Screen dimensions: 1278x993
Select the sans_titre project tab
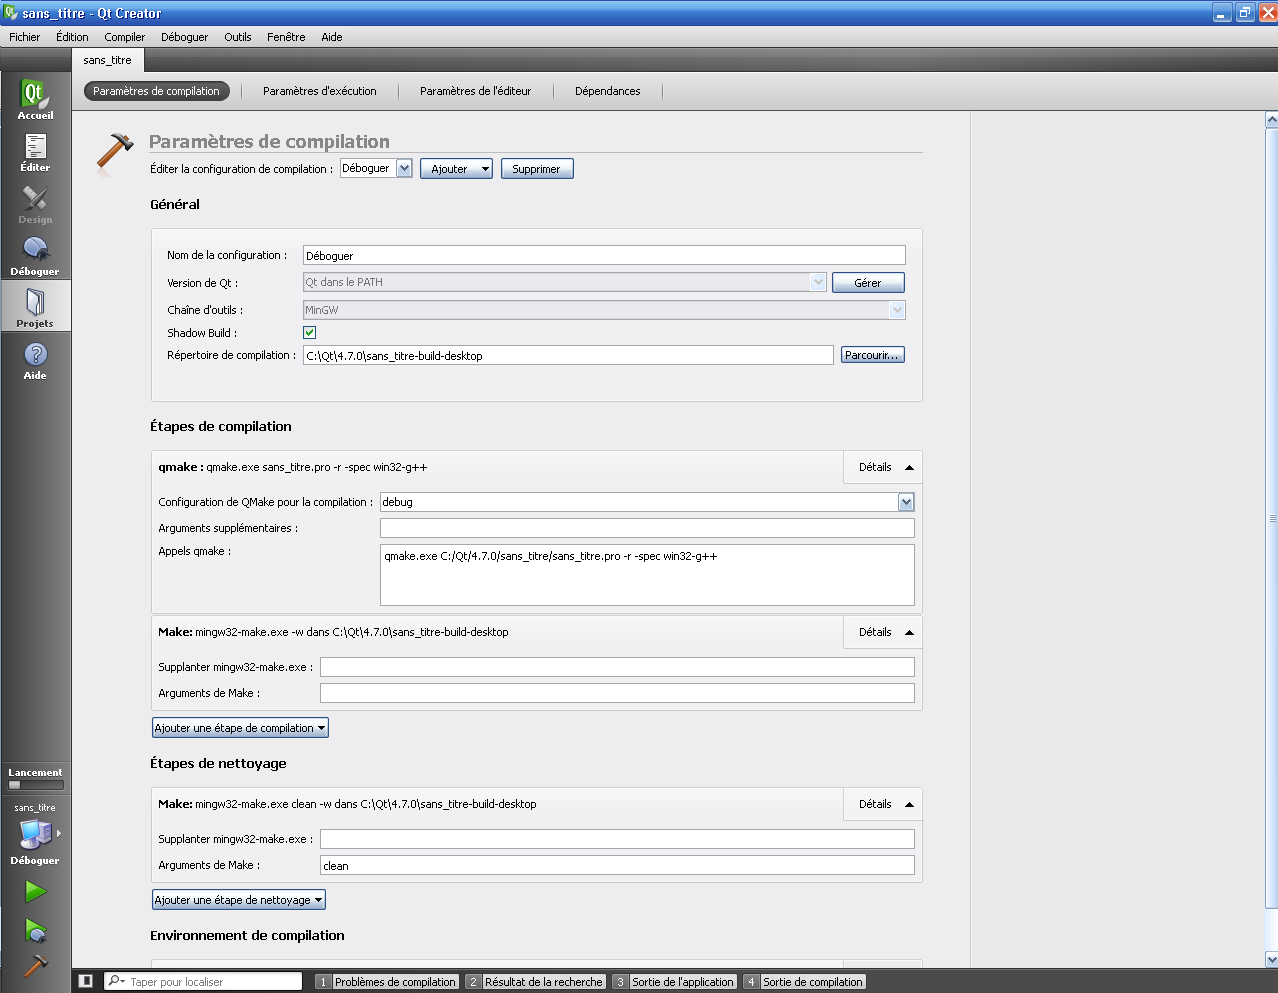click(x=108, y=60)
